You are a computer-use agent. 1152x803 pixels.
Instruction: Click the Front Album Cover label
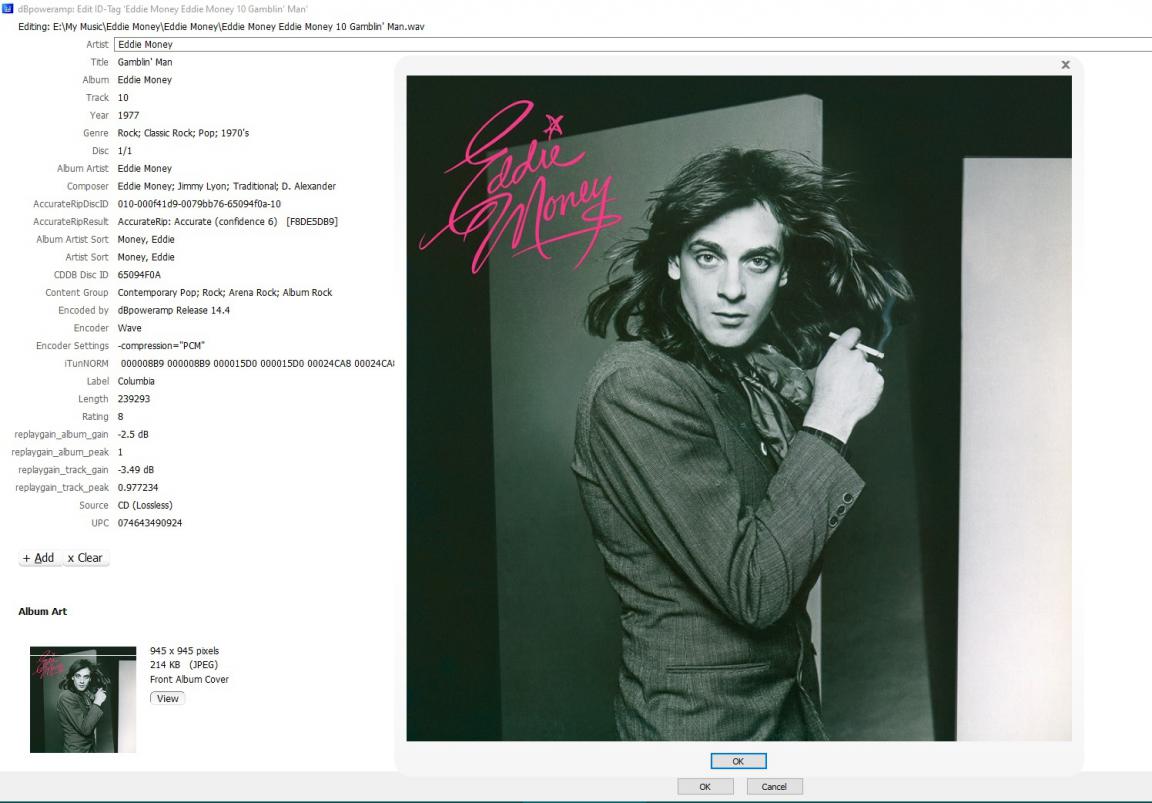coord(190,680)
